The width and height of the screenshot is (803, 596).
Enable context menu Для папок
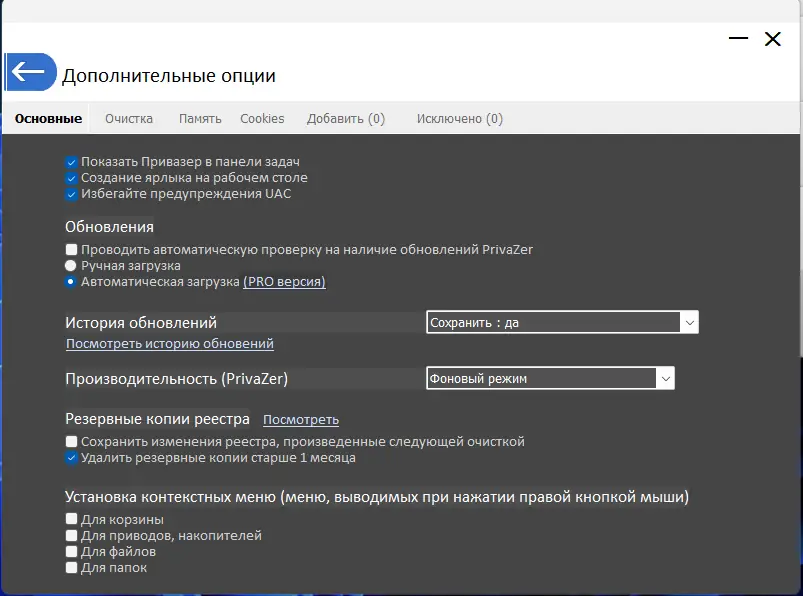71,567
